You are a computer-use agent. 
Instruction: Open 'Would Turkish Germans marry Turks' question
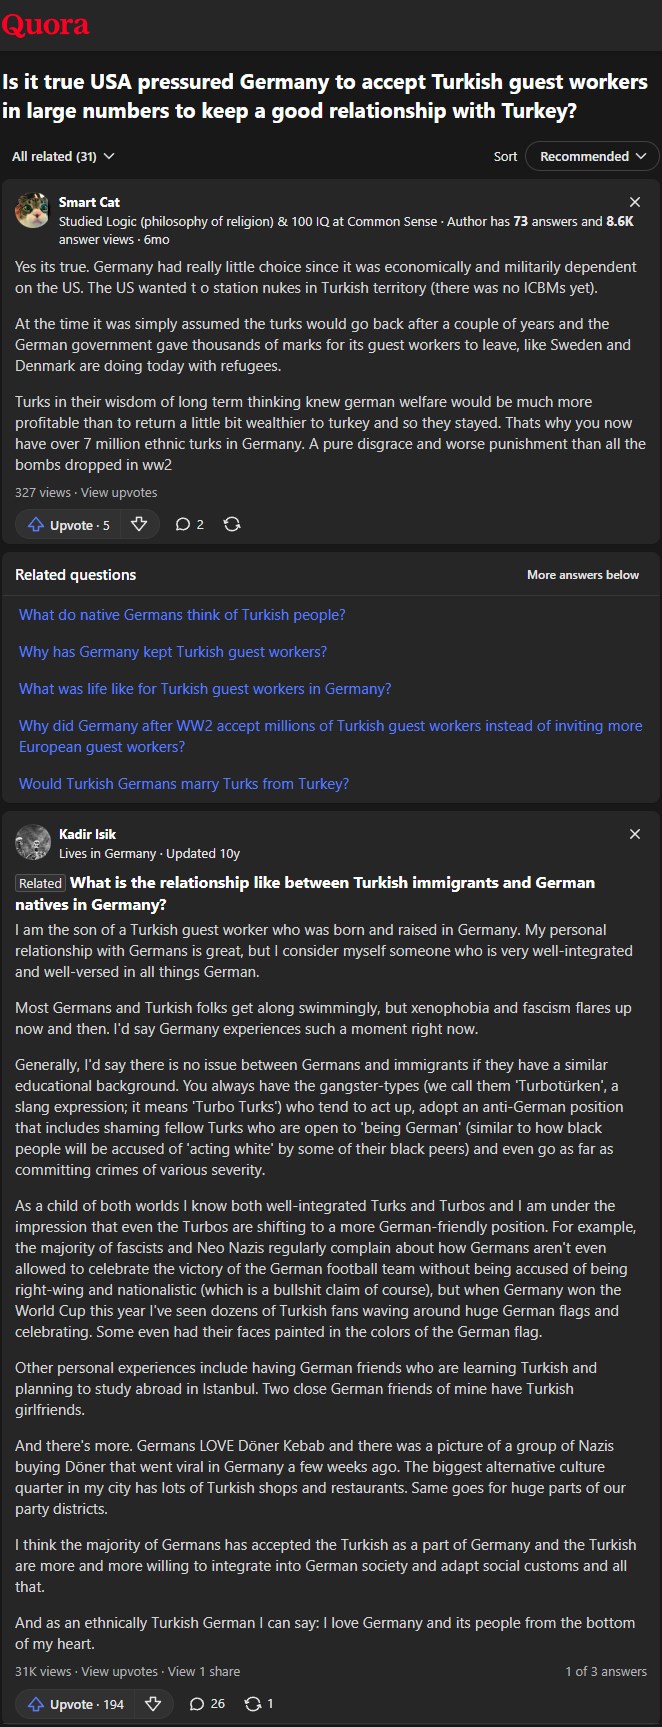[184, 784]
